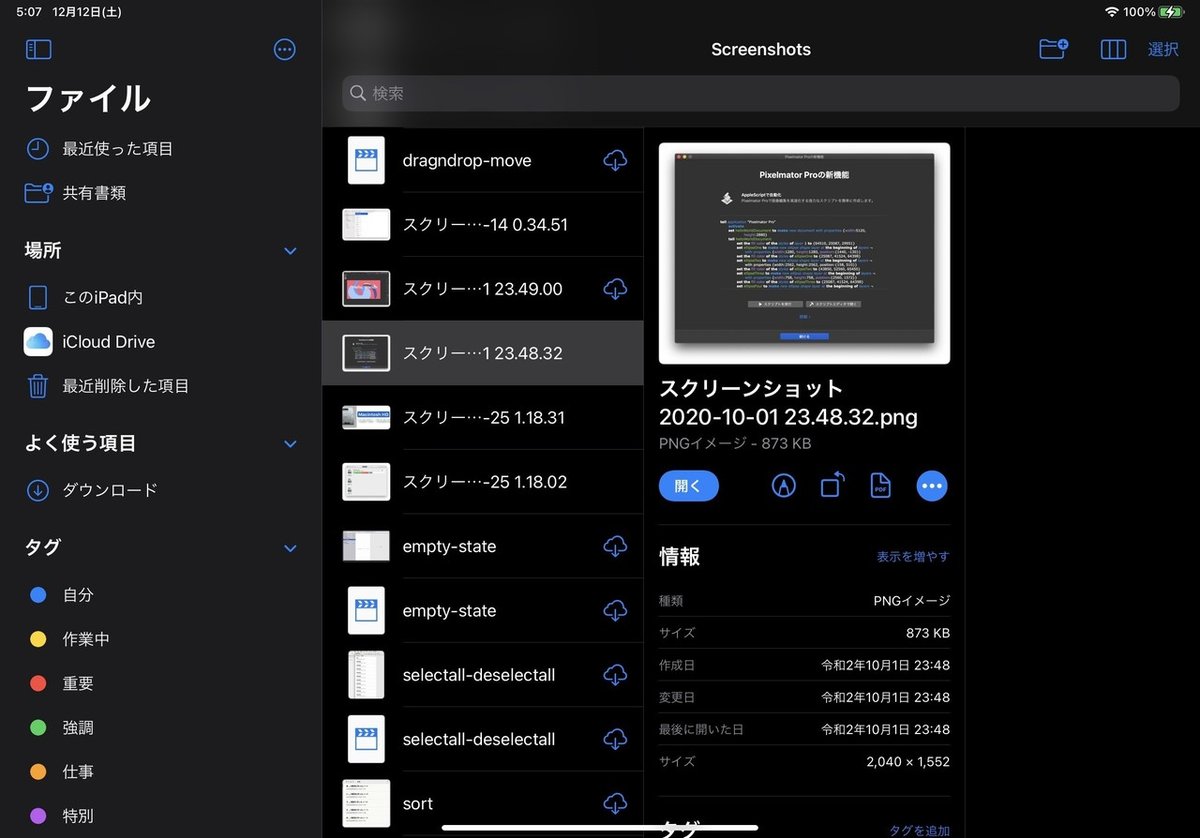Download video selectall-deselectall from iCloud
The width and height of the screenshot is (1200, 838).
coord(615,739)
